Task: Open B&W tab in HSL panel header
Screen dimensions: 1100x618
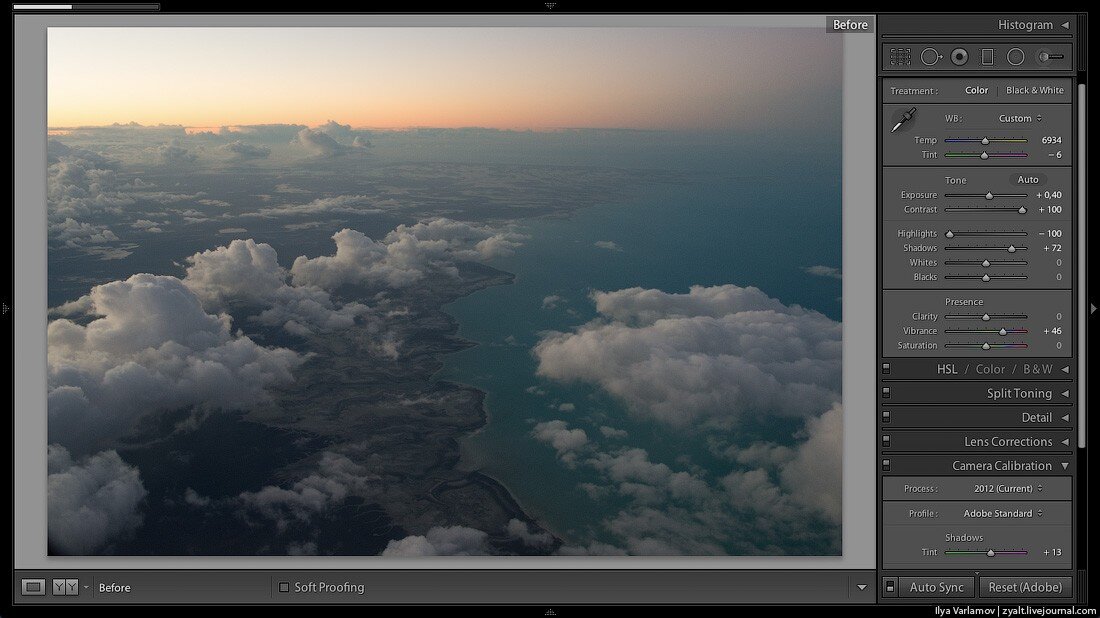Action: (1038, 369)
